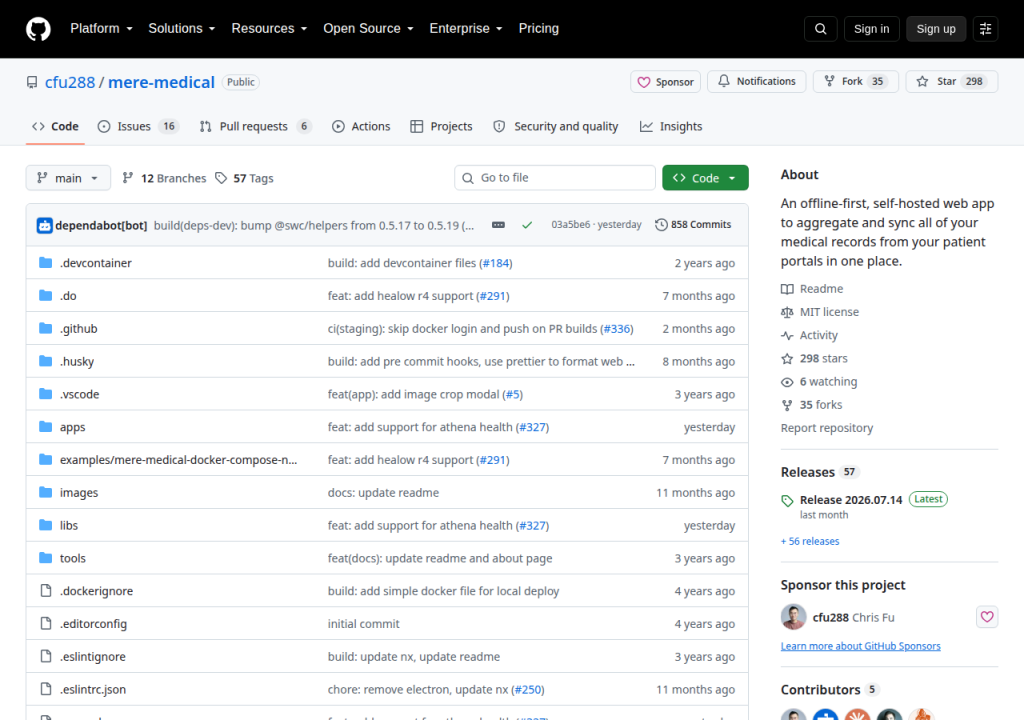
Task: Click the dependabot avatar icon
Action: tap(44, 225)
